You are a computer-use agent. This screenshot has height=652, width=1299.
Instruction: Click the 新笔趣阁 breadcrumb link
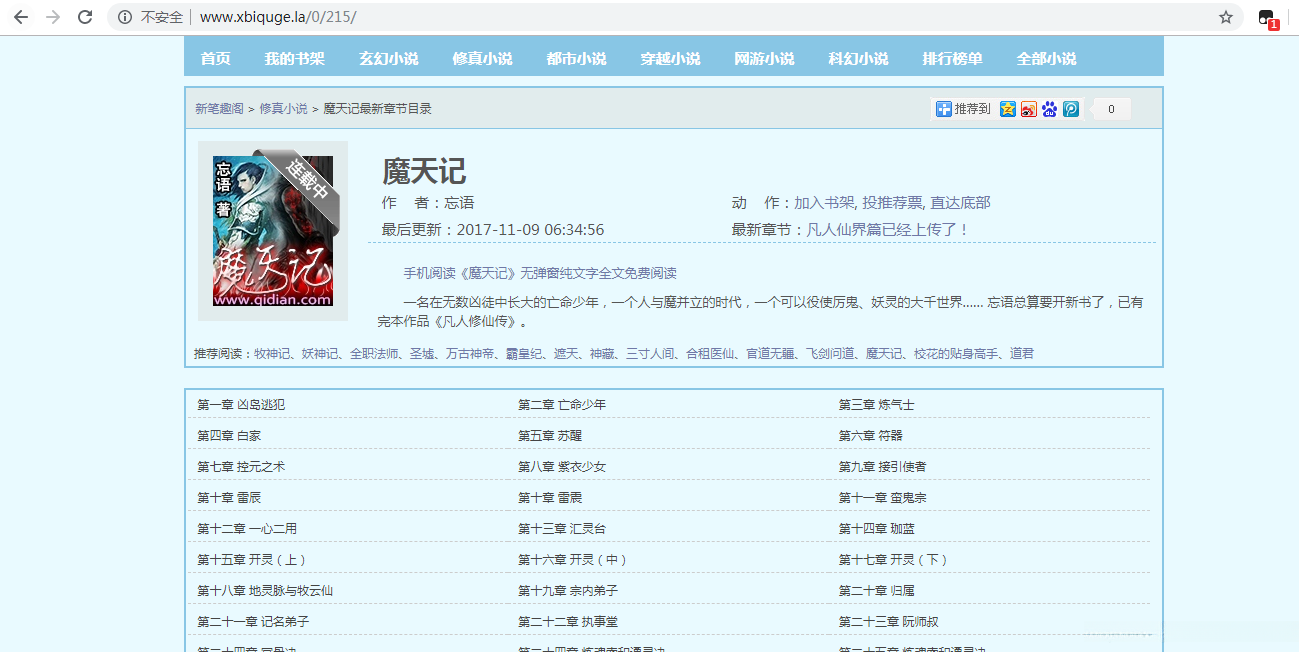pyautogui.click(x=219, y=109)
